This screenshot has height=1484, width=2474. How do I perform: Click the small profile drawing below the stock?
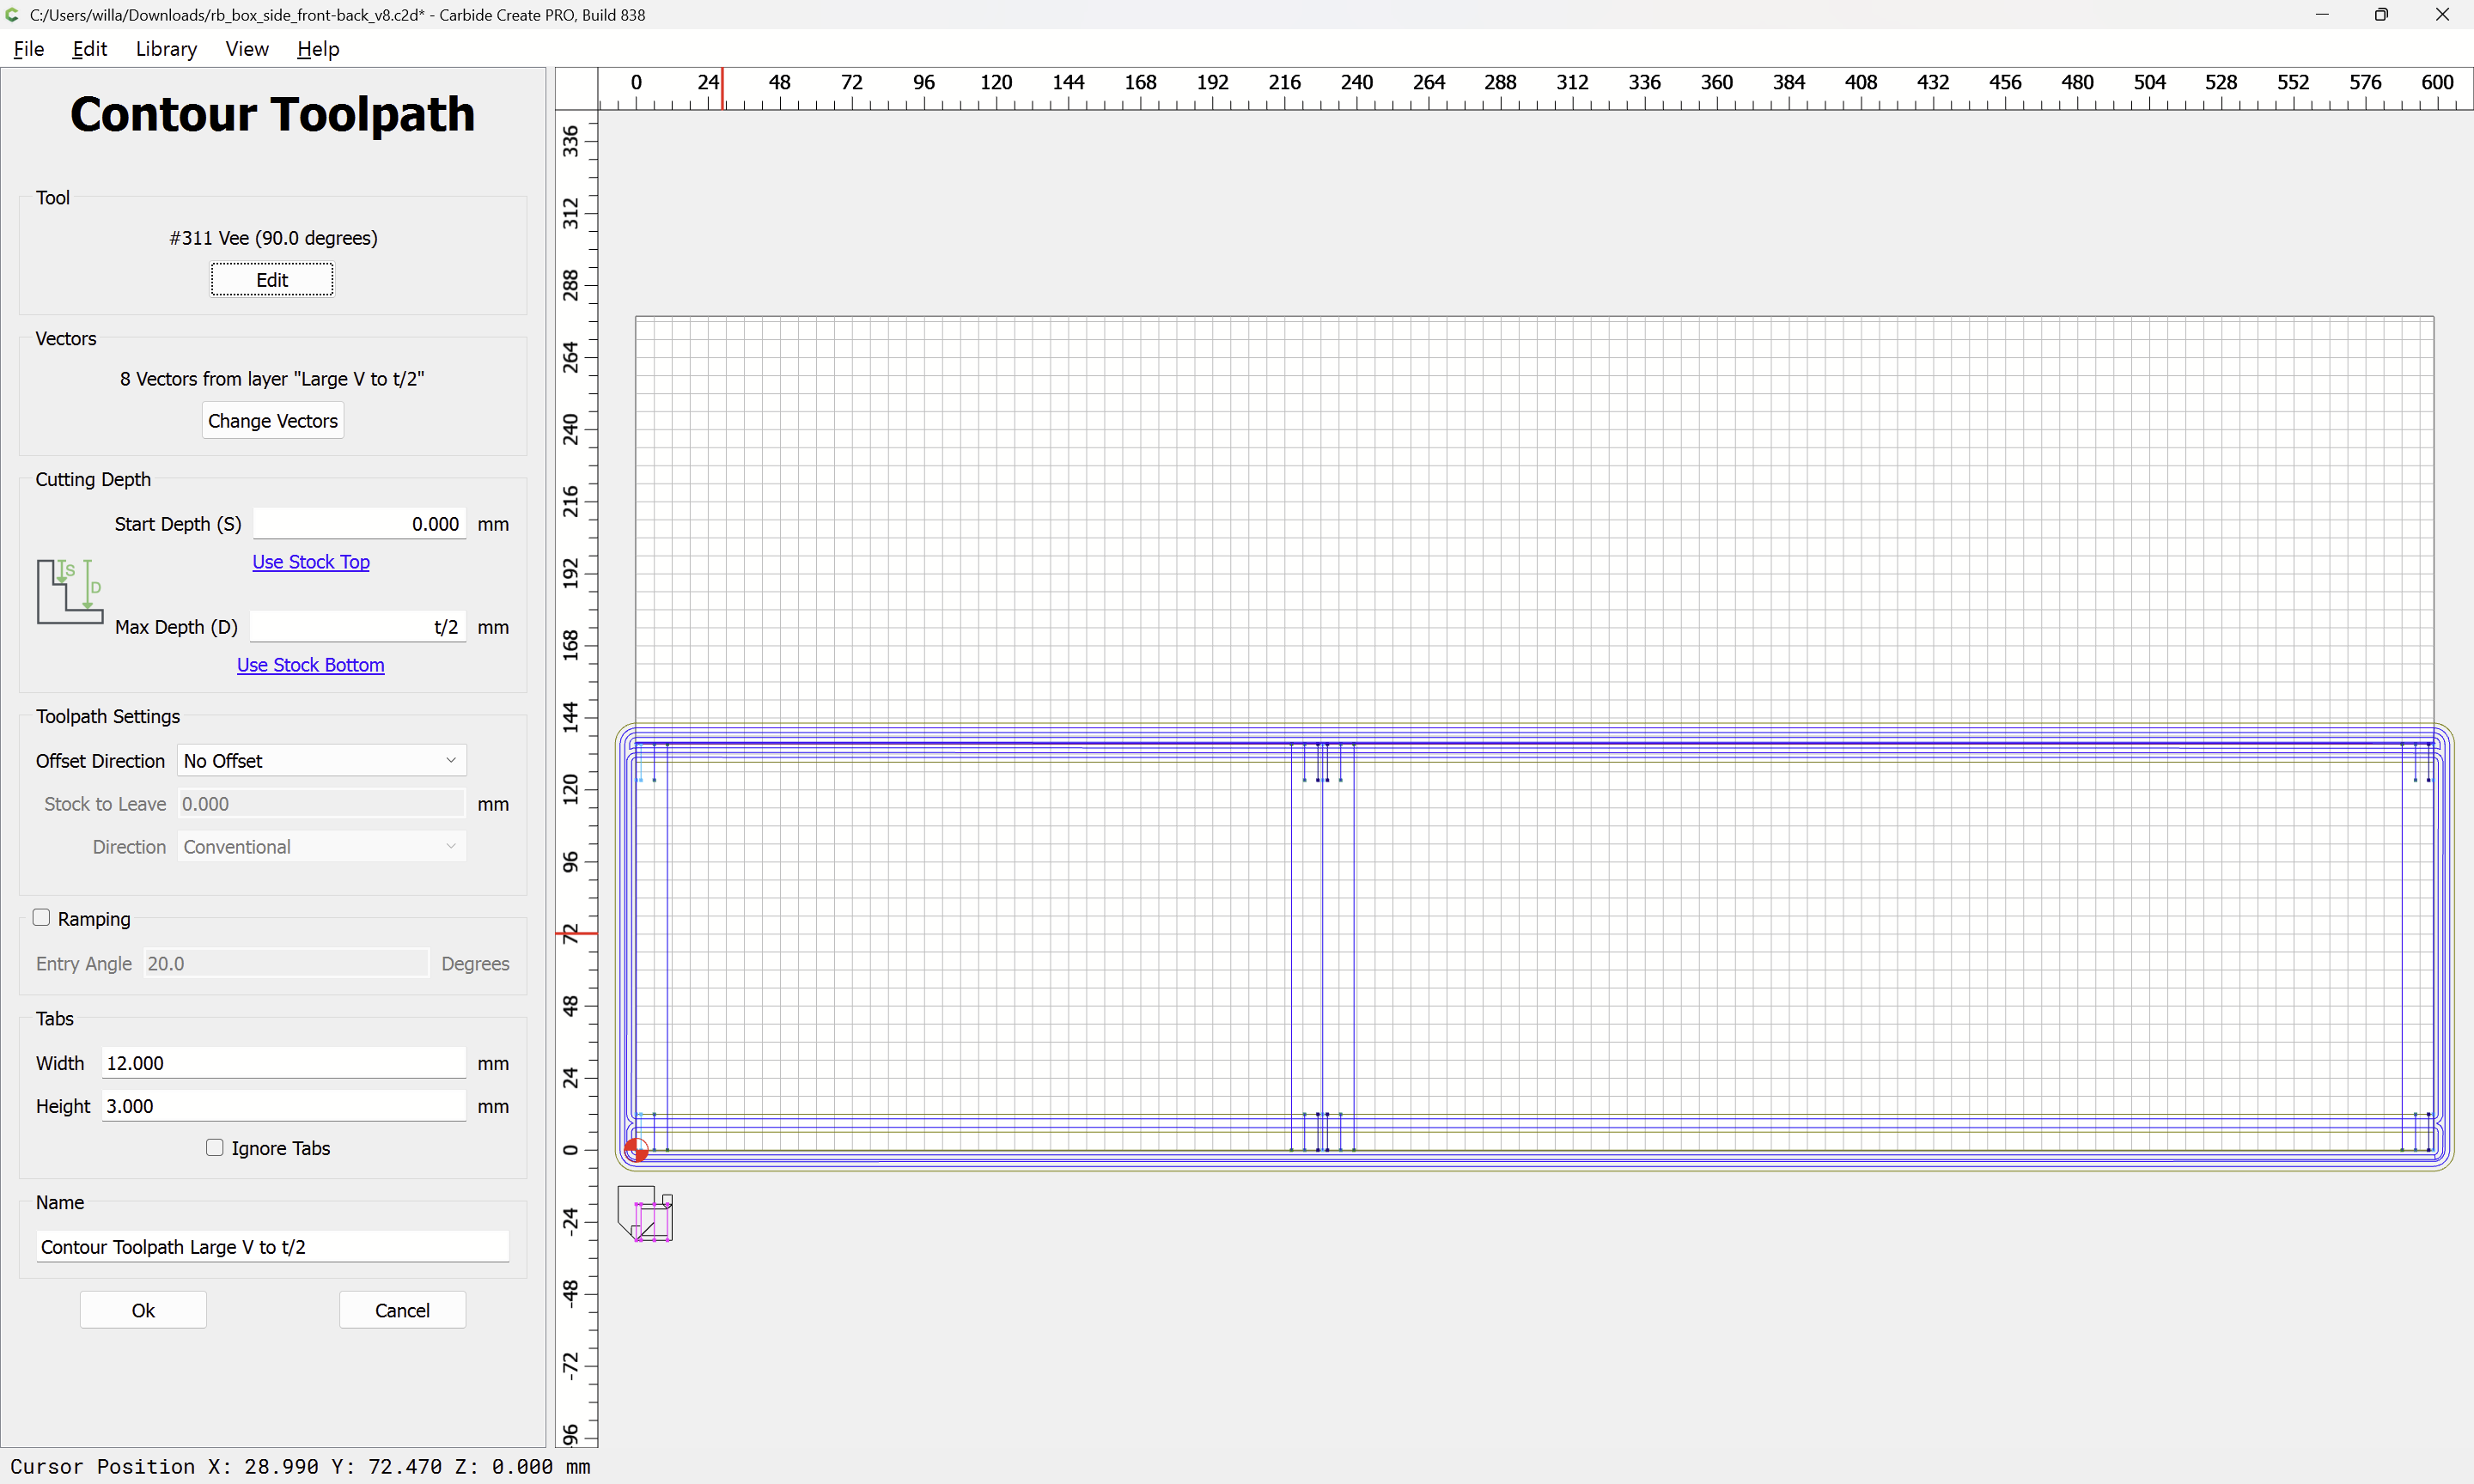[646, 1214]
